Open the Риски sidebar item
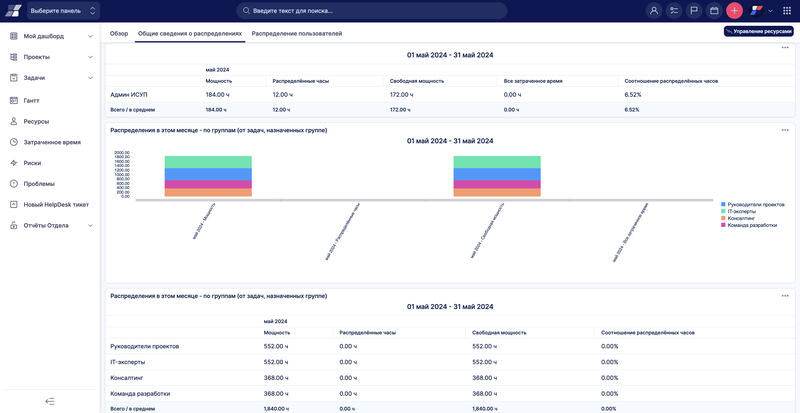Screen dimensions: 800x413 (x=32, y=162)
